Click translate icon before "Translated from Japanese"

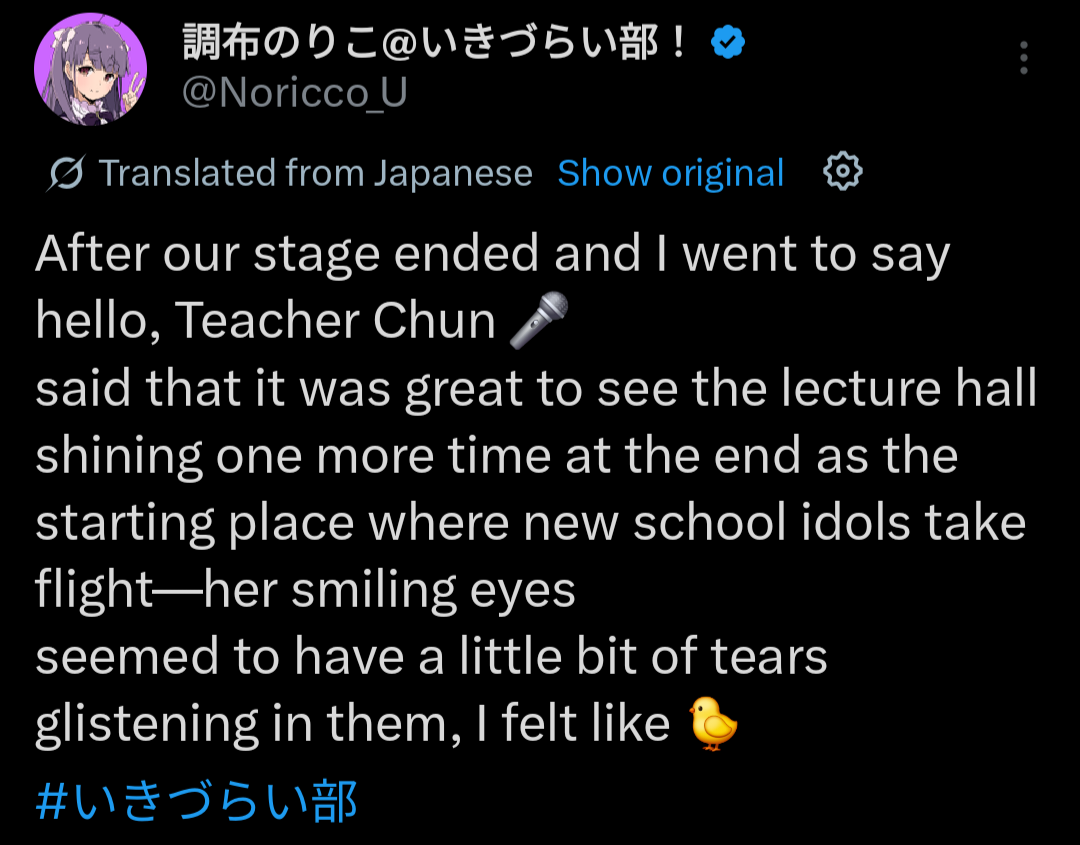[67, 174]
